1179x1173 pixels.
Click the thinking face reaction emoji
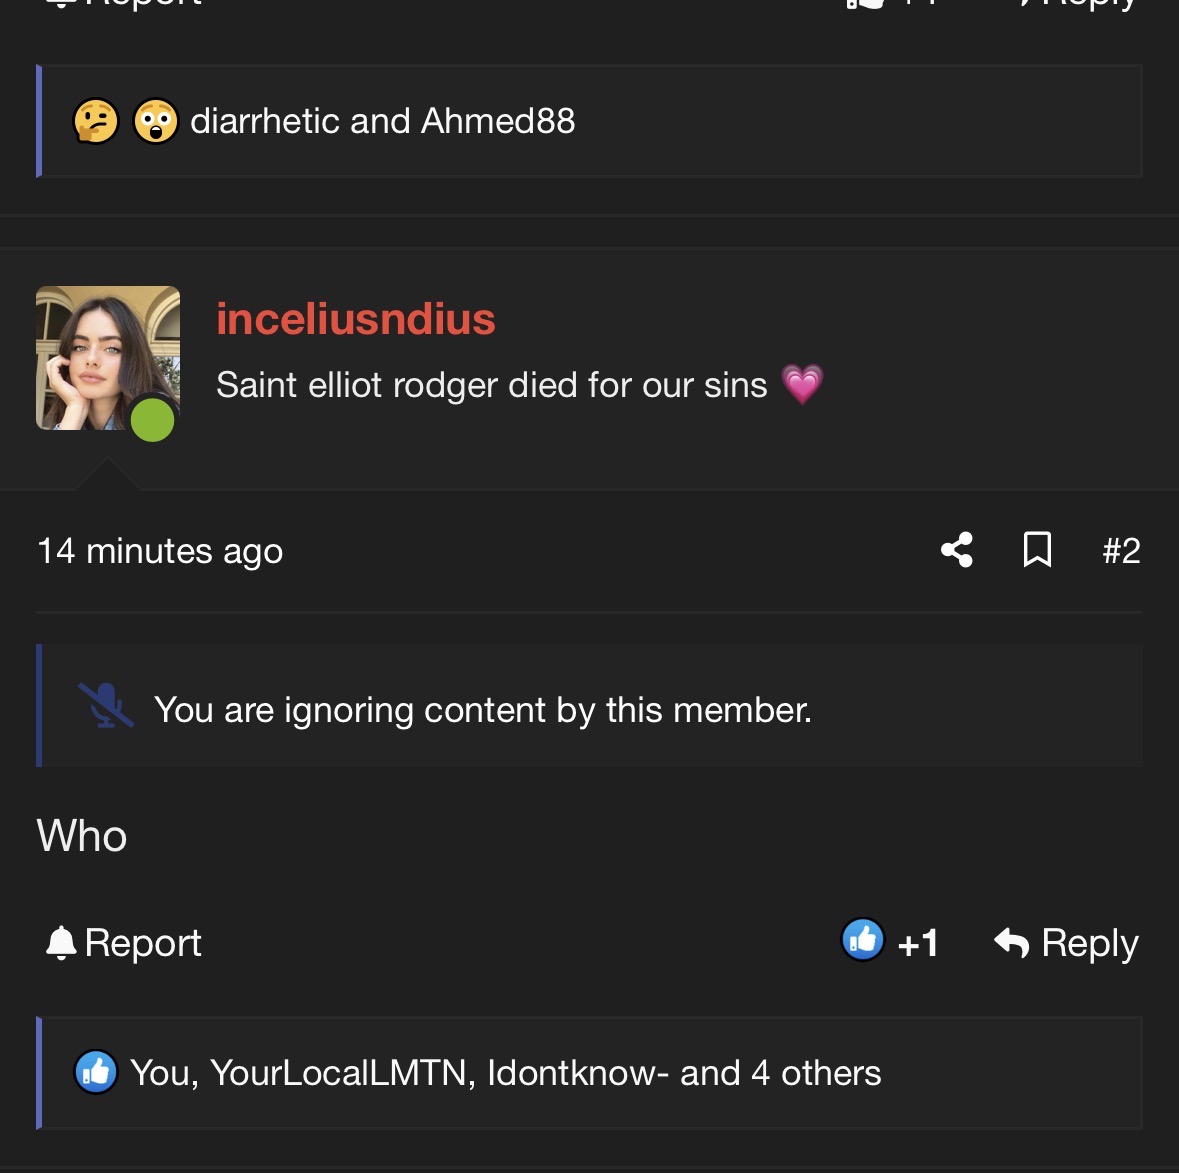95,120
